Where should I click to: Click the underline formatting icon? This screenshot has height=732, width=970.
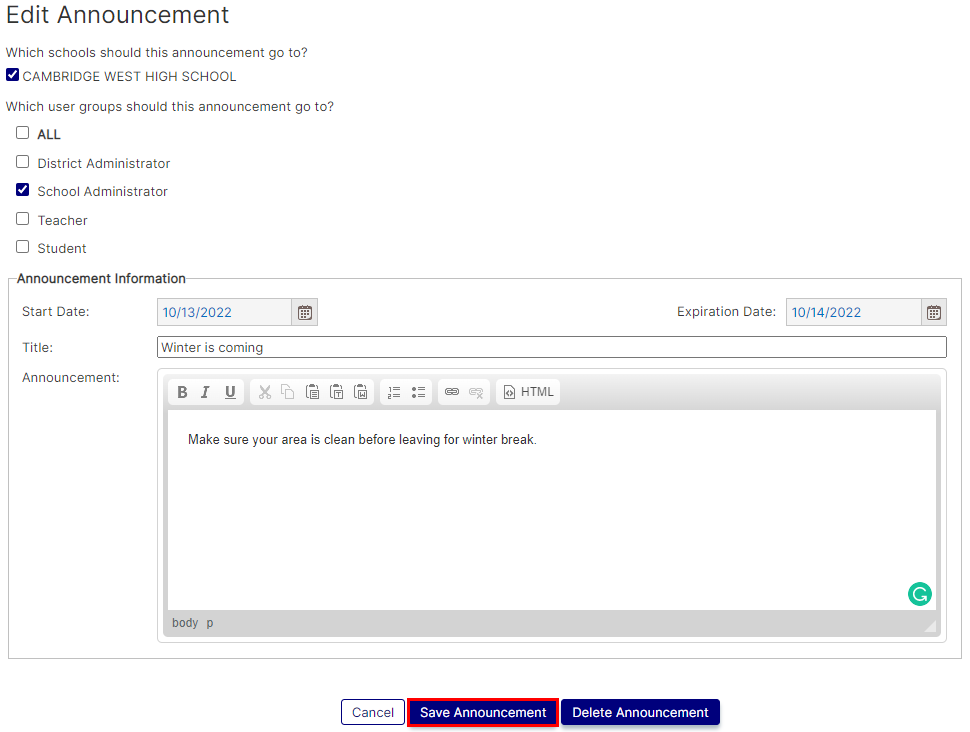230,392
